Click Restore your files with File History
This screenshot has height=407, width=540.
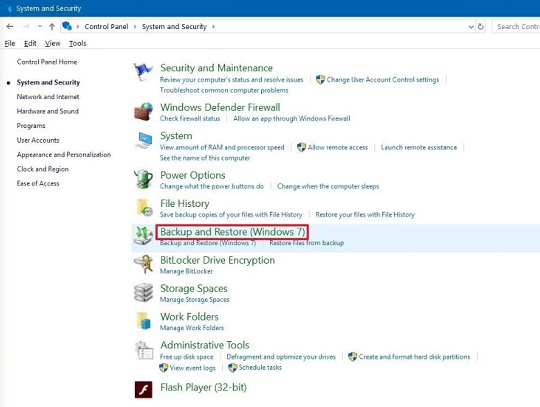[365, 215]
